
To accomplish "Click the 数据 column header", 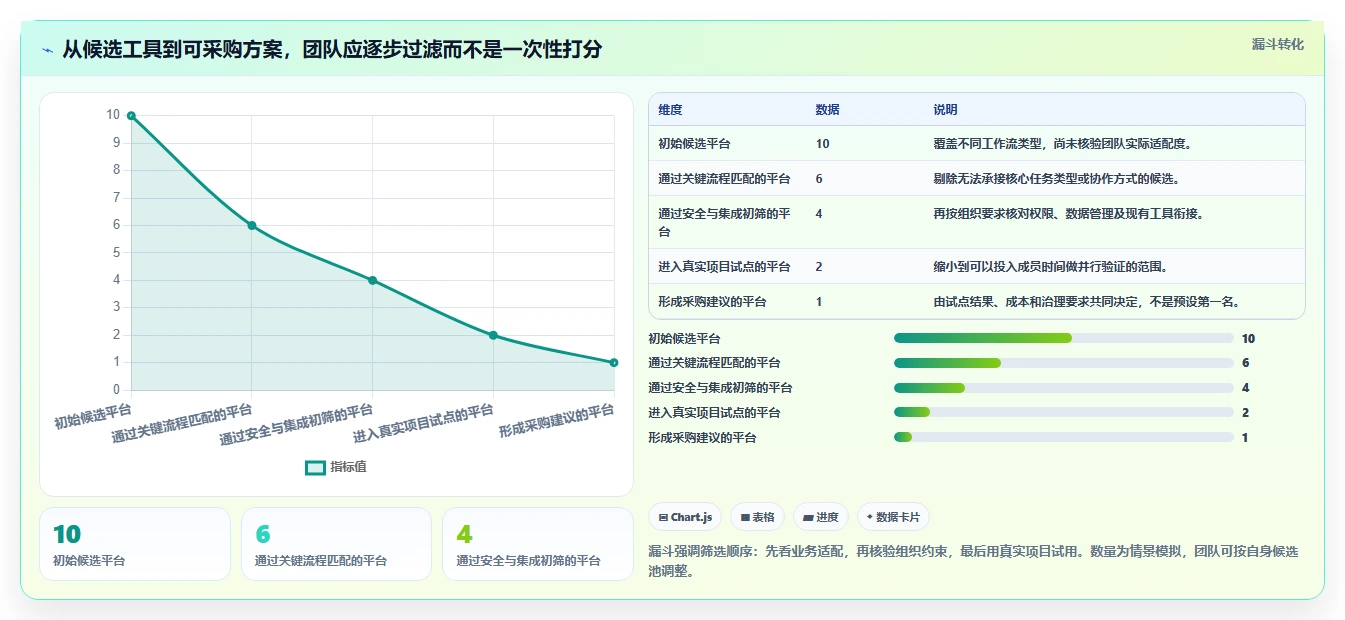I will (x=827, y=110).
